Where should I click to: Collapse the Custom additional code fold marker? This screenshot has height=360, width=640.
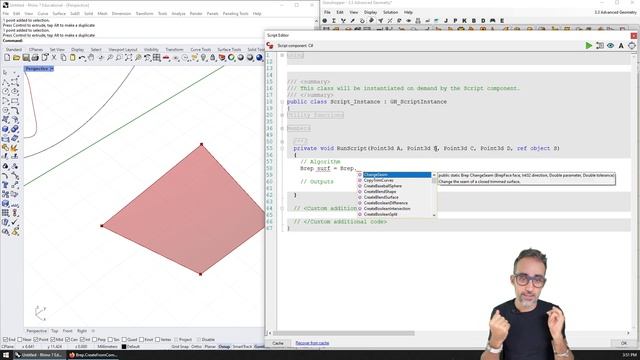pyautogui.click(x=282, y=208)
